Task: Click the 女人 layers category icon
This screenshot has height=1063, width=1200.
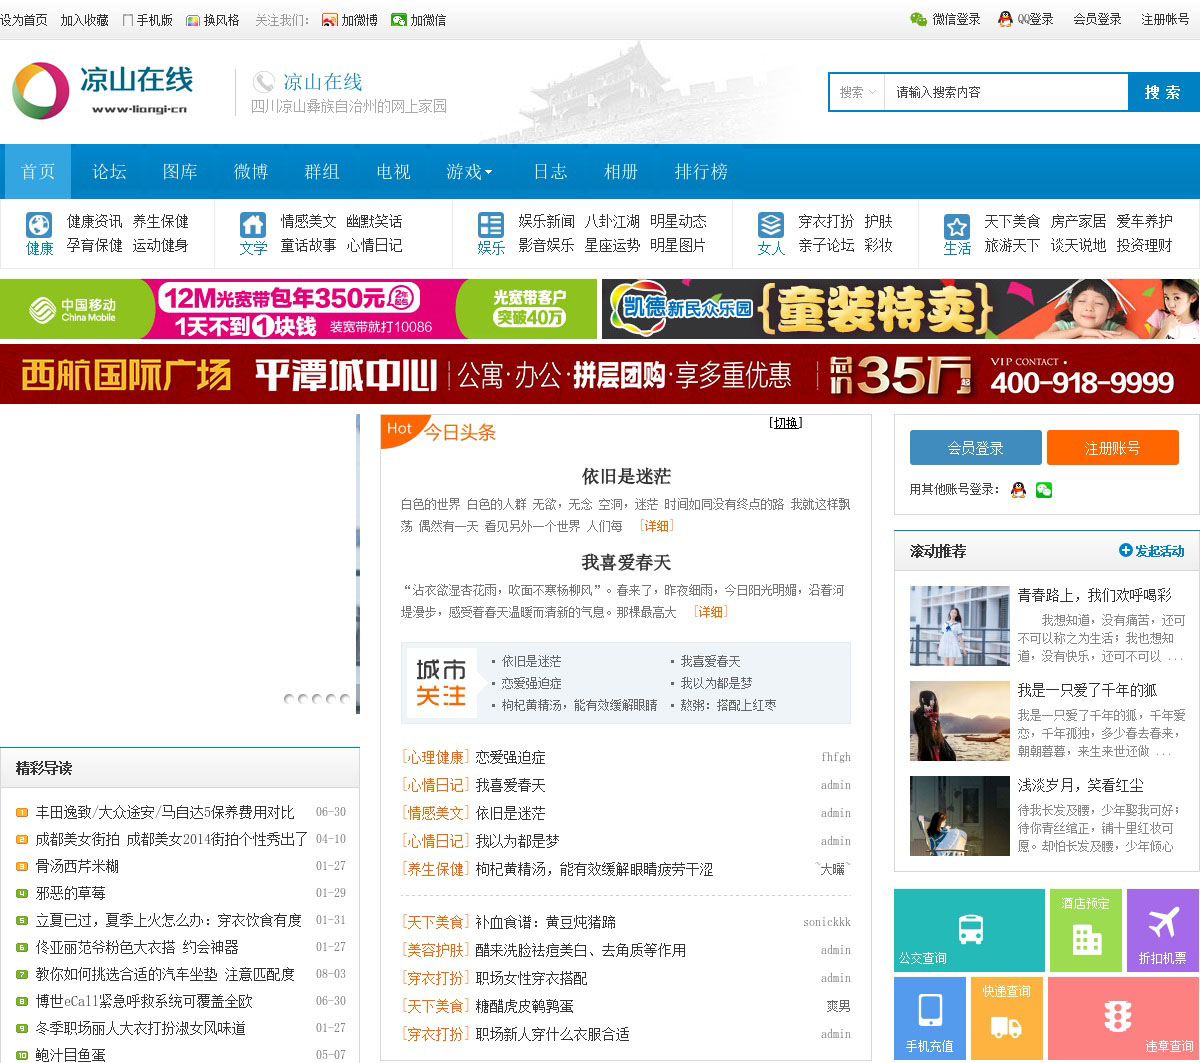Action: click(x=771, y=224)
